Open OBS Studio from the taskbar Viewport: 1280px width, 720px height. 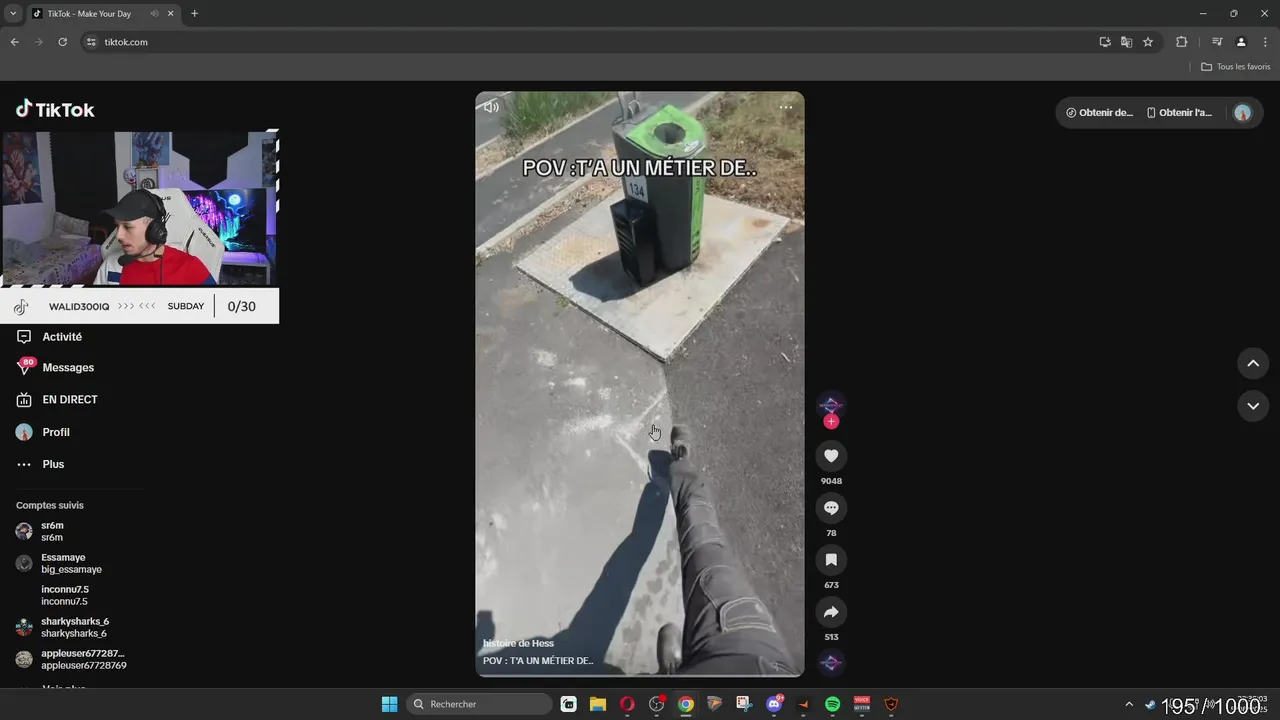coord(656,704)
